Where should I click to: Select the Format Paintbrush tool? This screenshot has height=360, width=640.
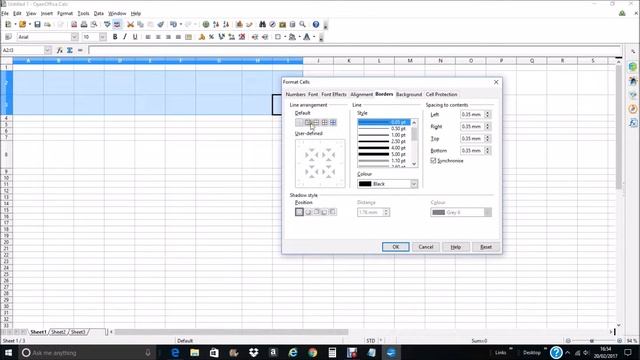161,24
